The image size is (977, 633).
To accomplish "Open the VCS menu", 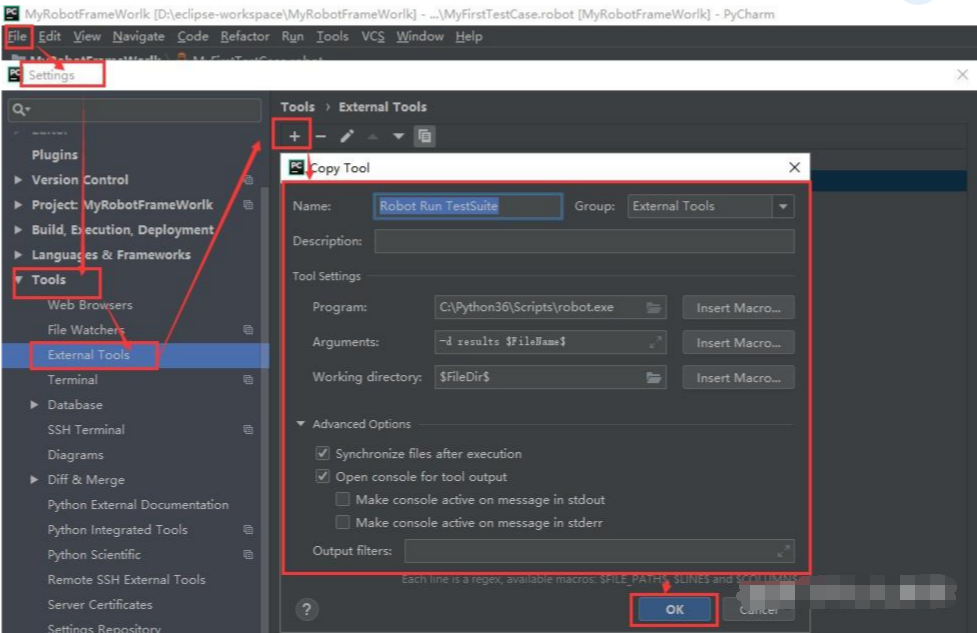I will coord(372,36).
